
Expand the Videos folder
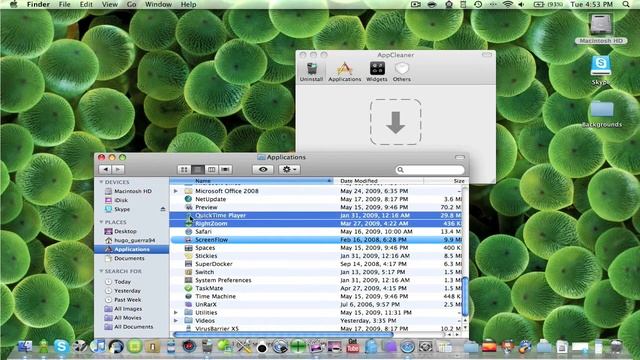(x=176, y=321)
